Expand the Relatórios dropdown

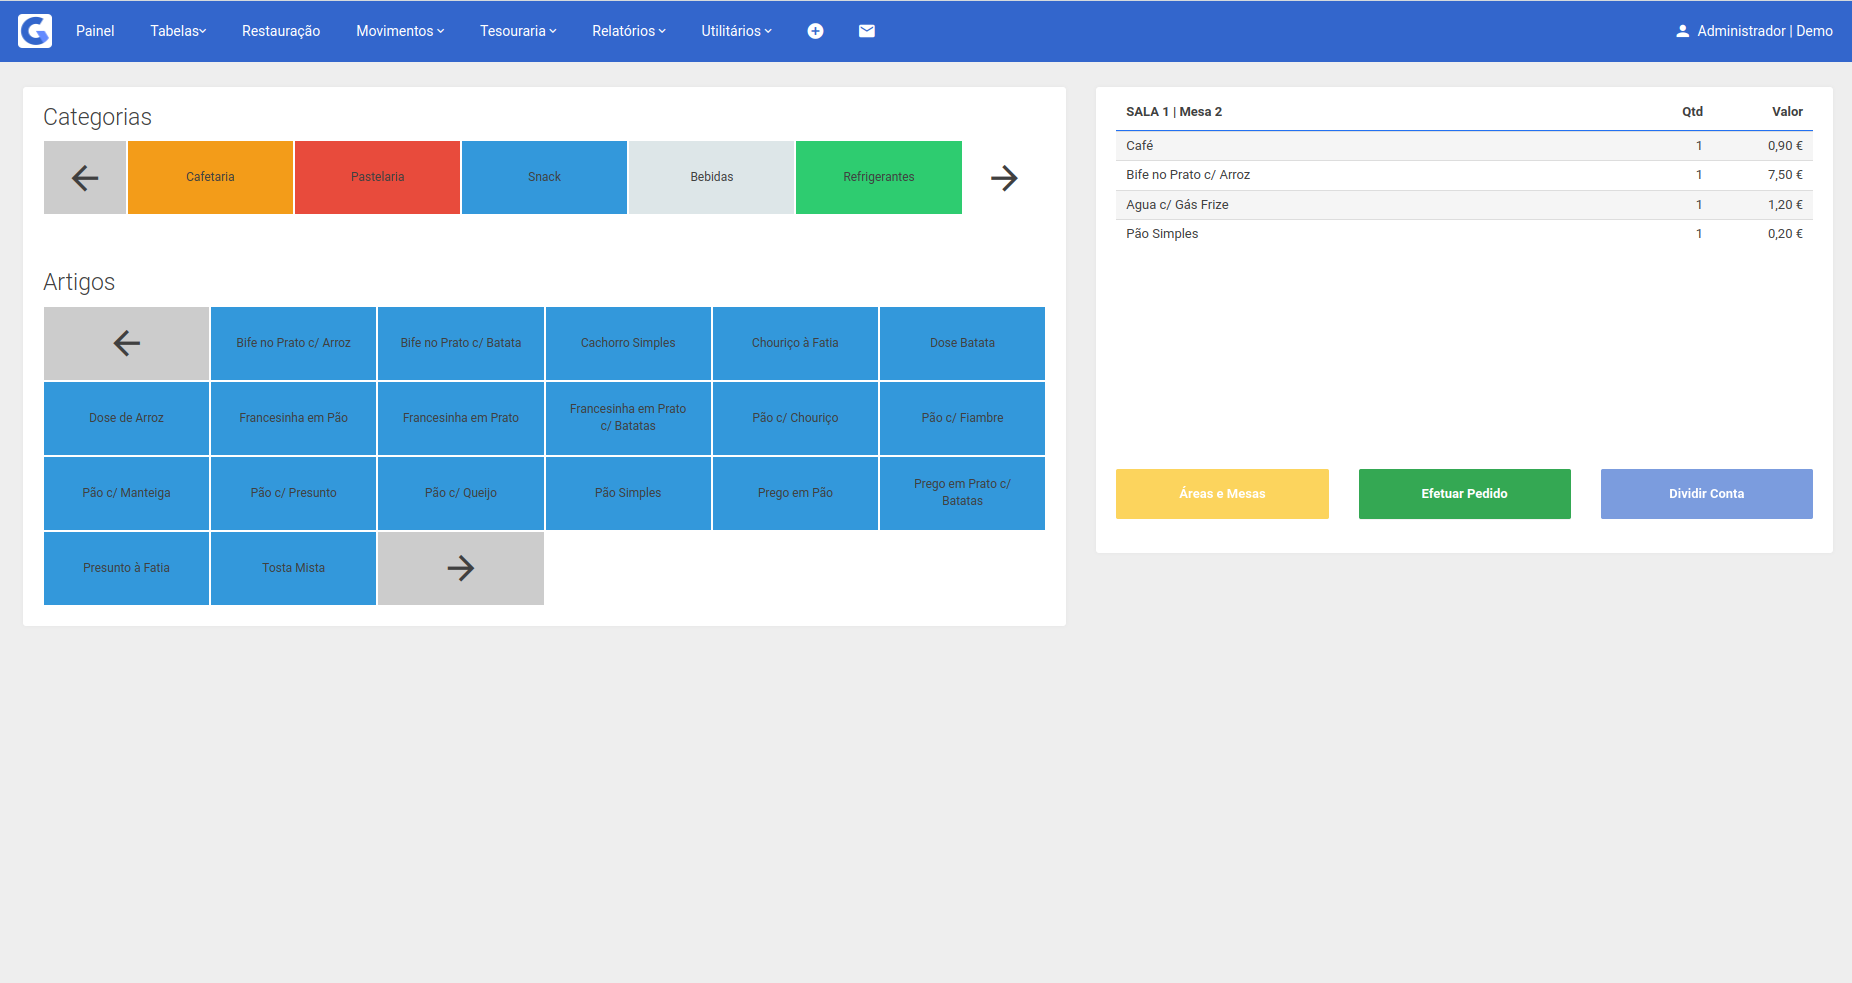point(628,31)
